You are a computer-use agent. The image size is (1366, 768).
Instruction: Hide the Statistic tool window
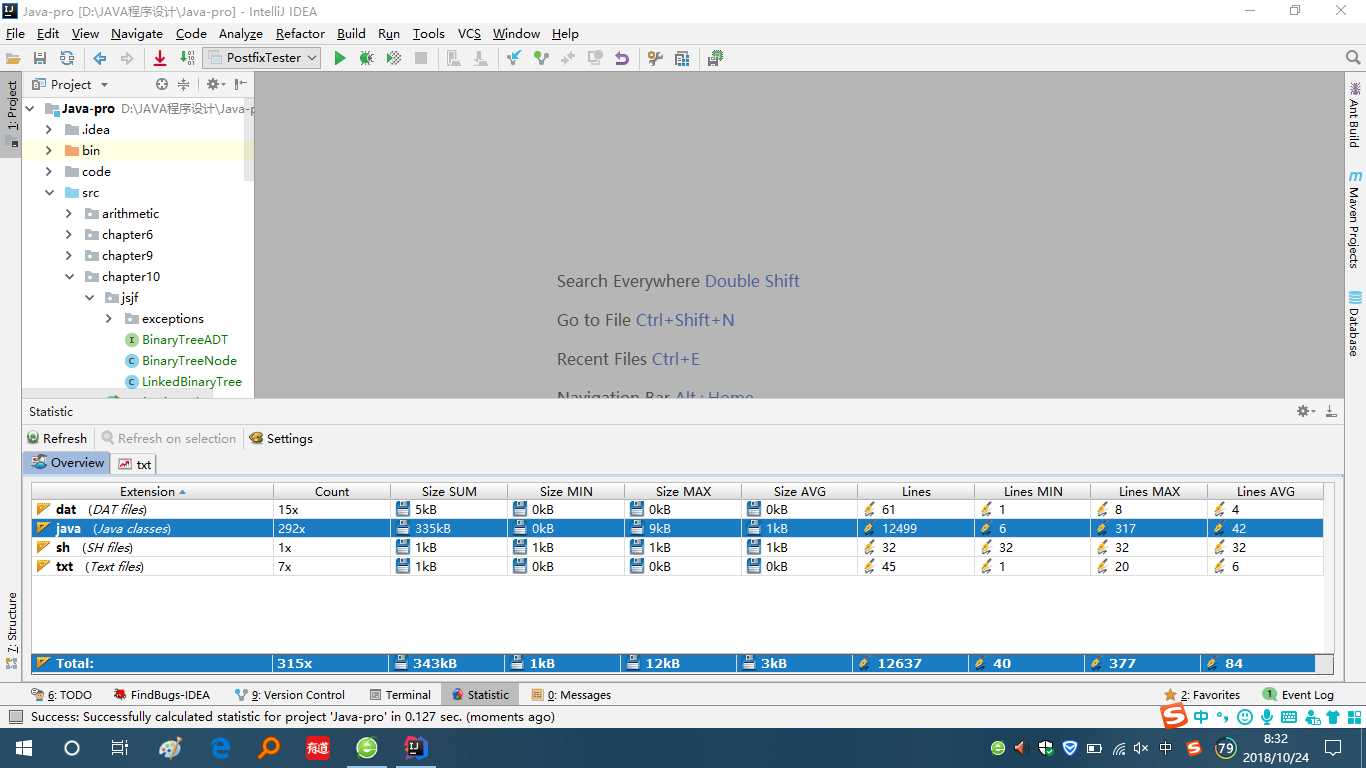(x=1331, y=411)
